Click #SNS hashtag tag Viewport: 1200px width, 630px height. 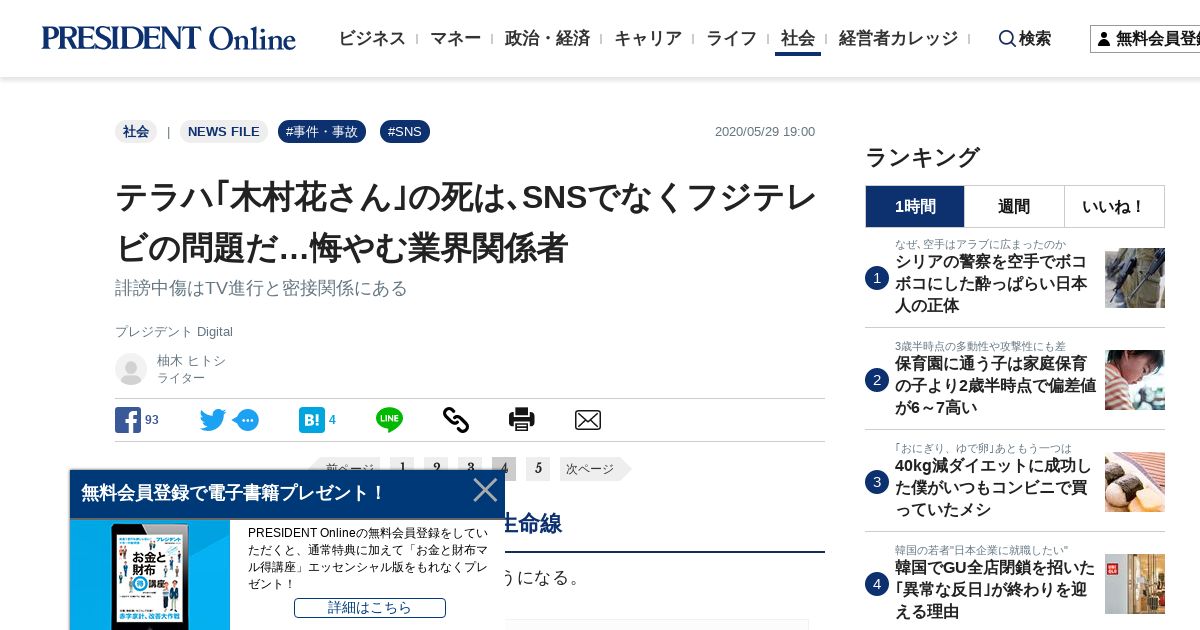pos(405,131)
